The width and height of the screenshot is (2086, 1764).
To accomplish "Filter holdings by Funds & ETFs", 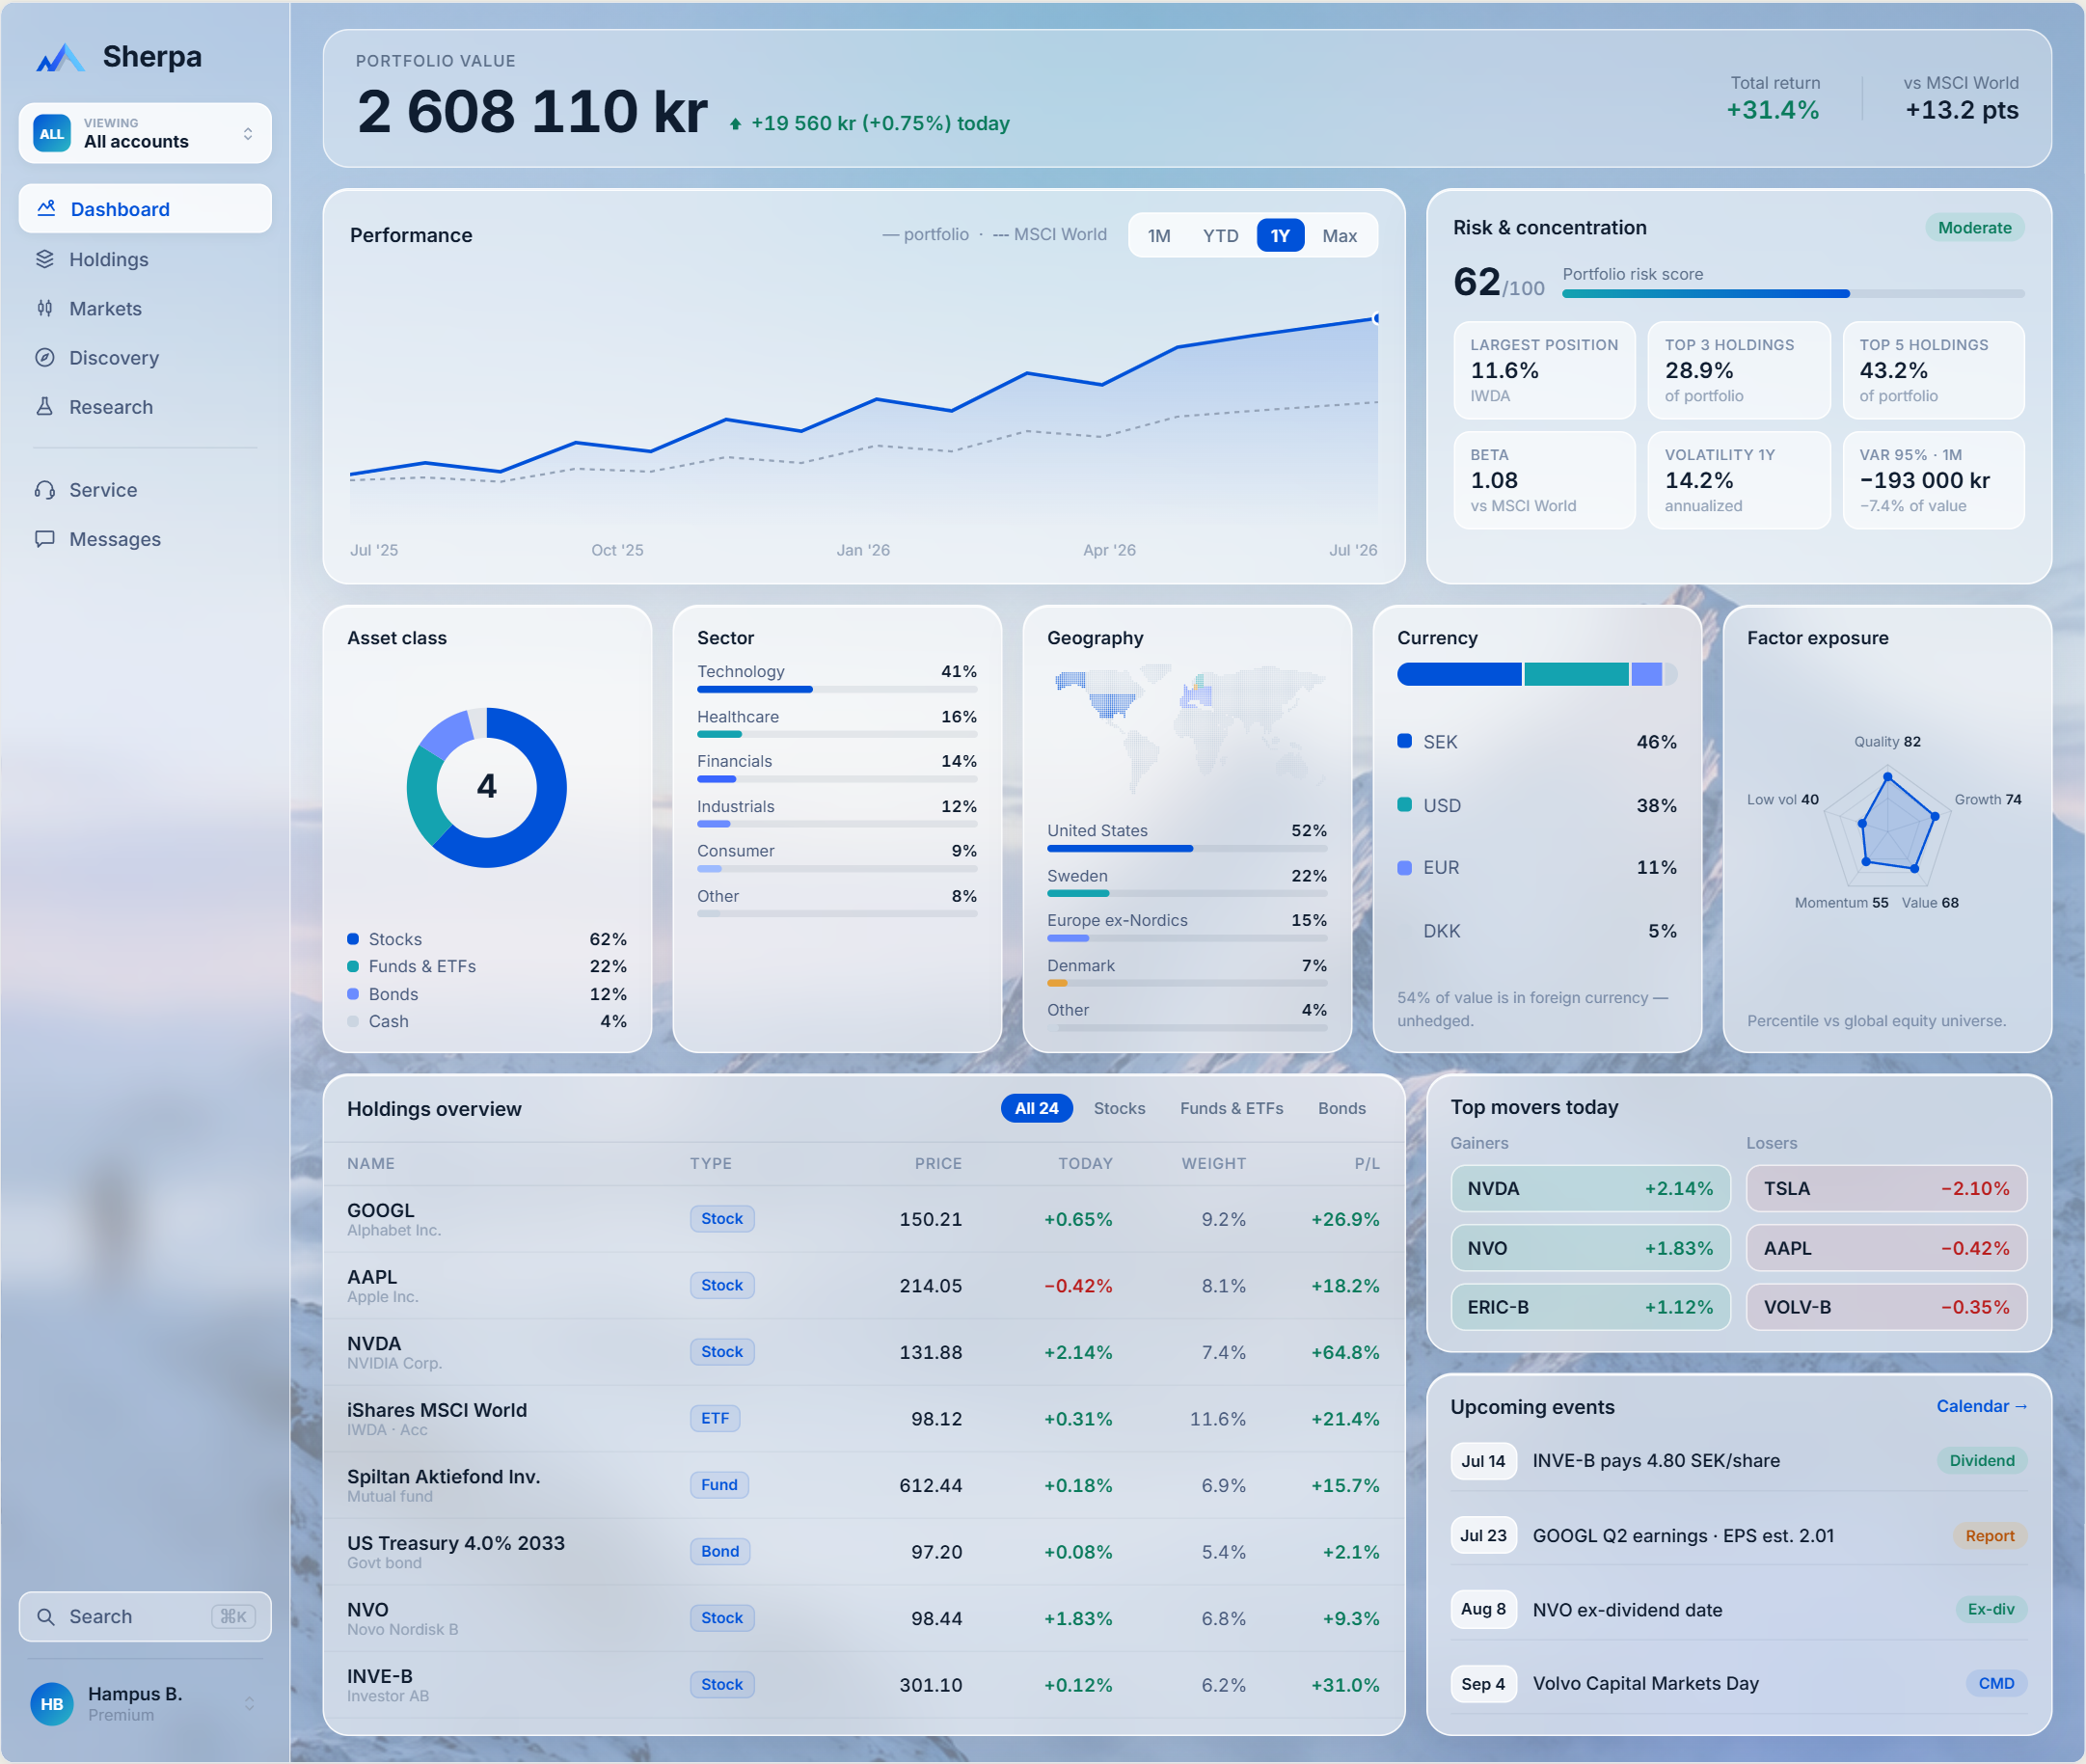I will (x=1231, y=1108).
